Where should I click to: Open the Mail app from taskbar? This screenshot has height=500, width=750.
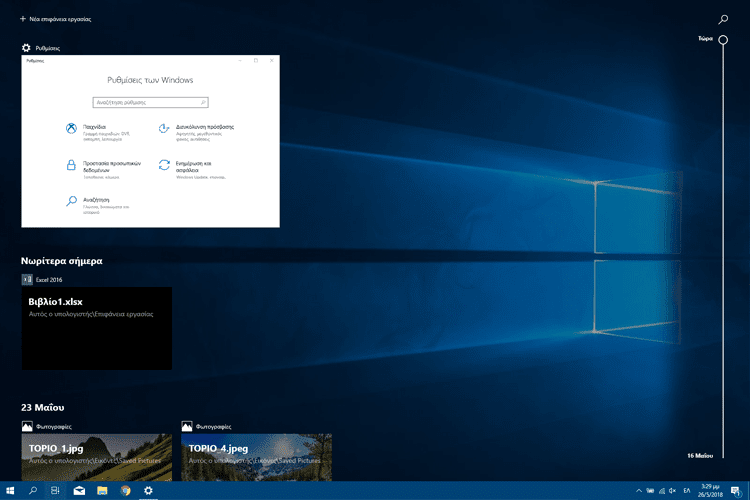pyautogui.click(x=79, y=490)
